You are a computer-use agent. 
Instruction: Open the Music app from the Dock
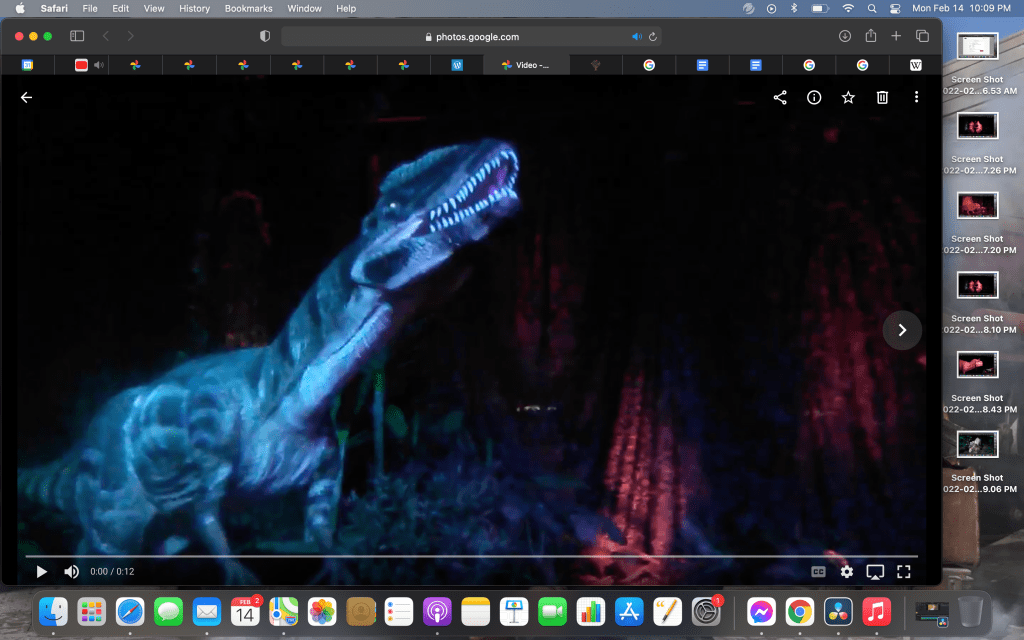[x=876, y=612]
